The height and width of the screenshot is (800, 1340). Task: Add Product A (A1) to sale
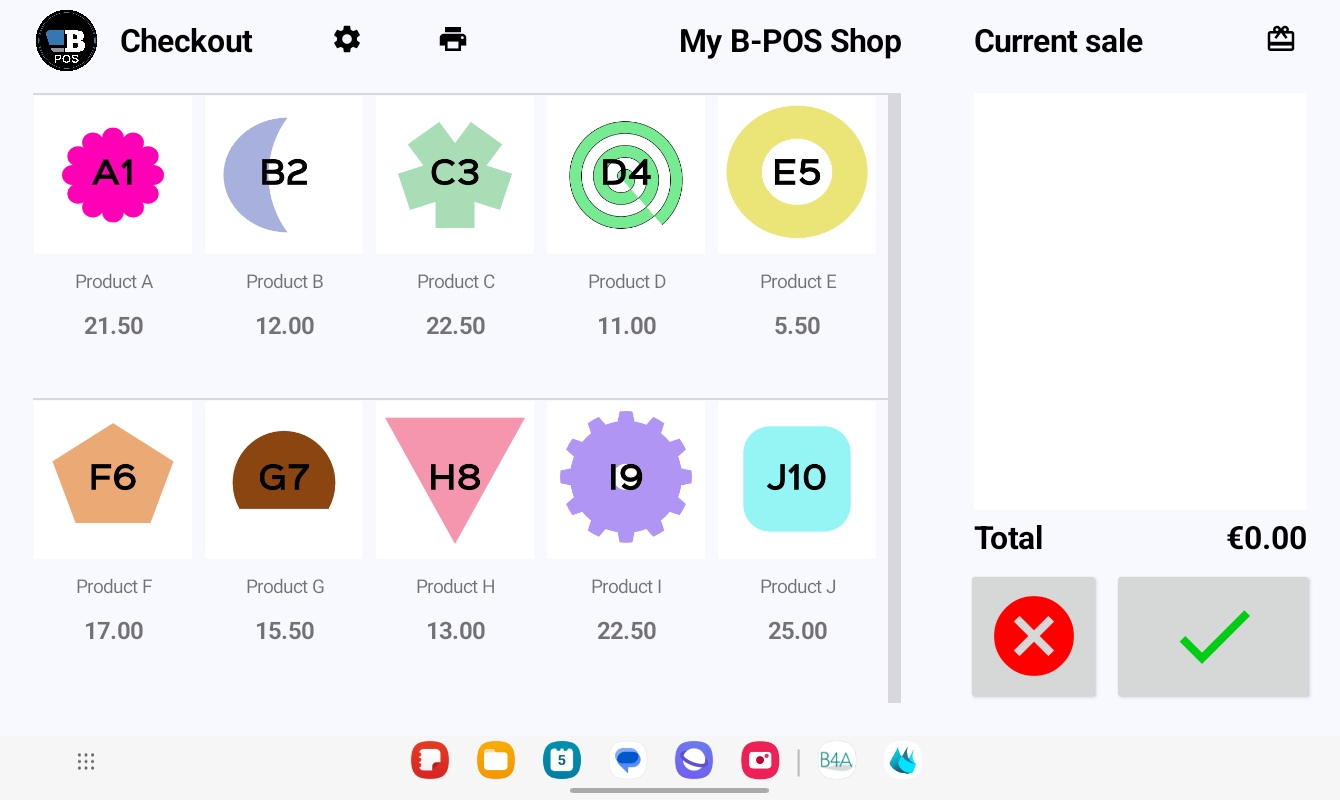coord(113,174)
